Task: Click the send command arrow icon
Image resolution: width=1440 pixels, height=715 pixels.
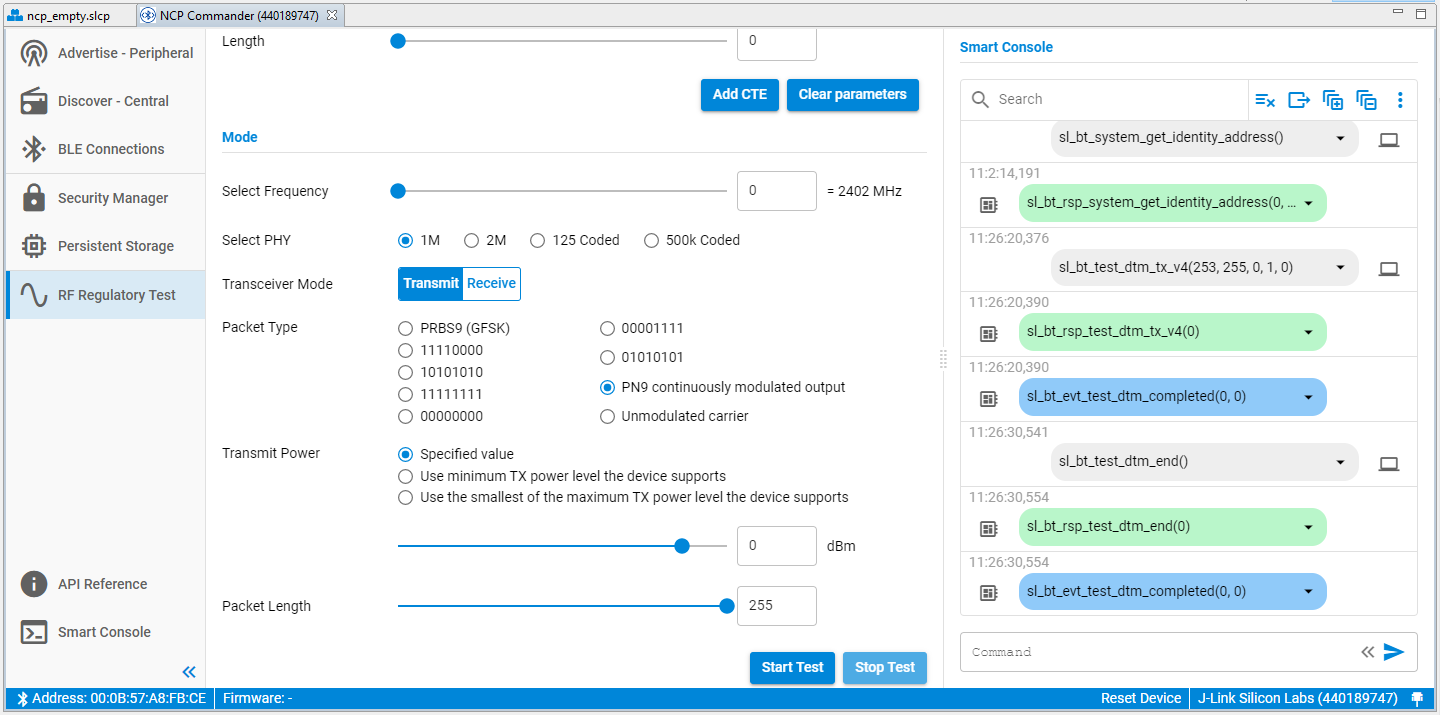Action: tap(1394, 652)
